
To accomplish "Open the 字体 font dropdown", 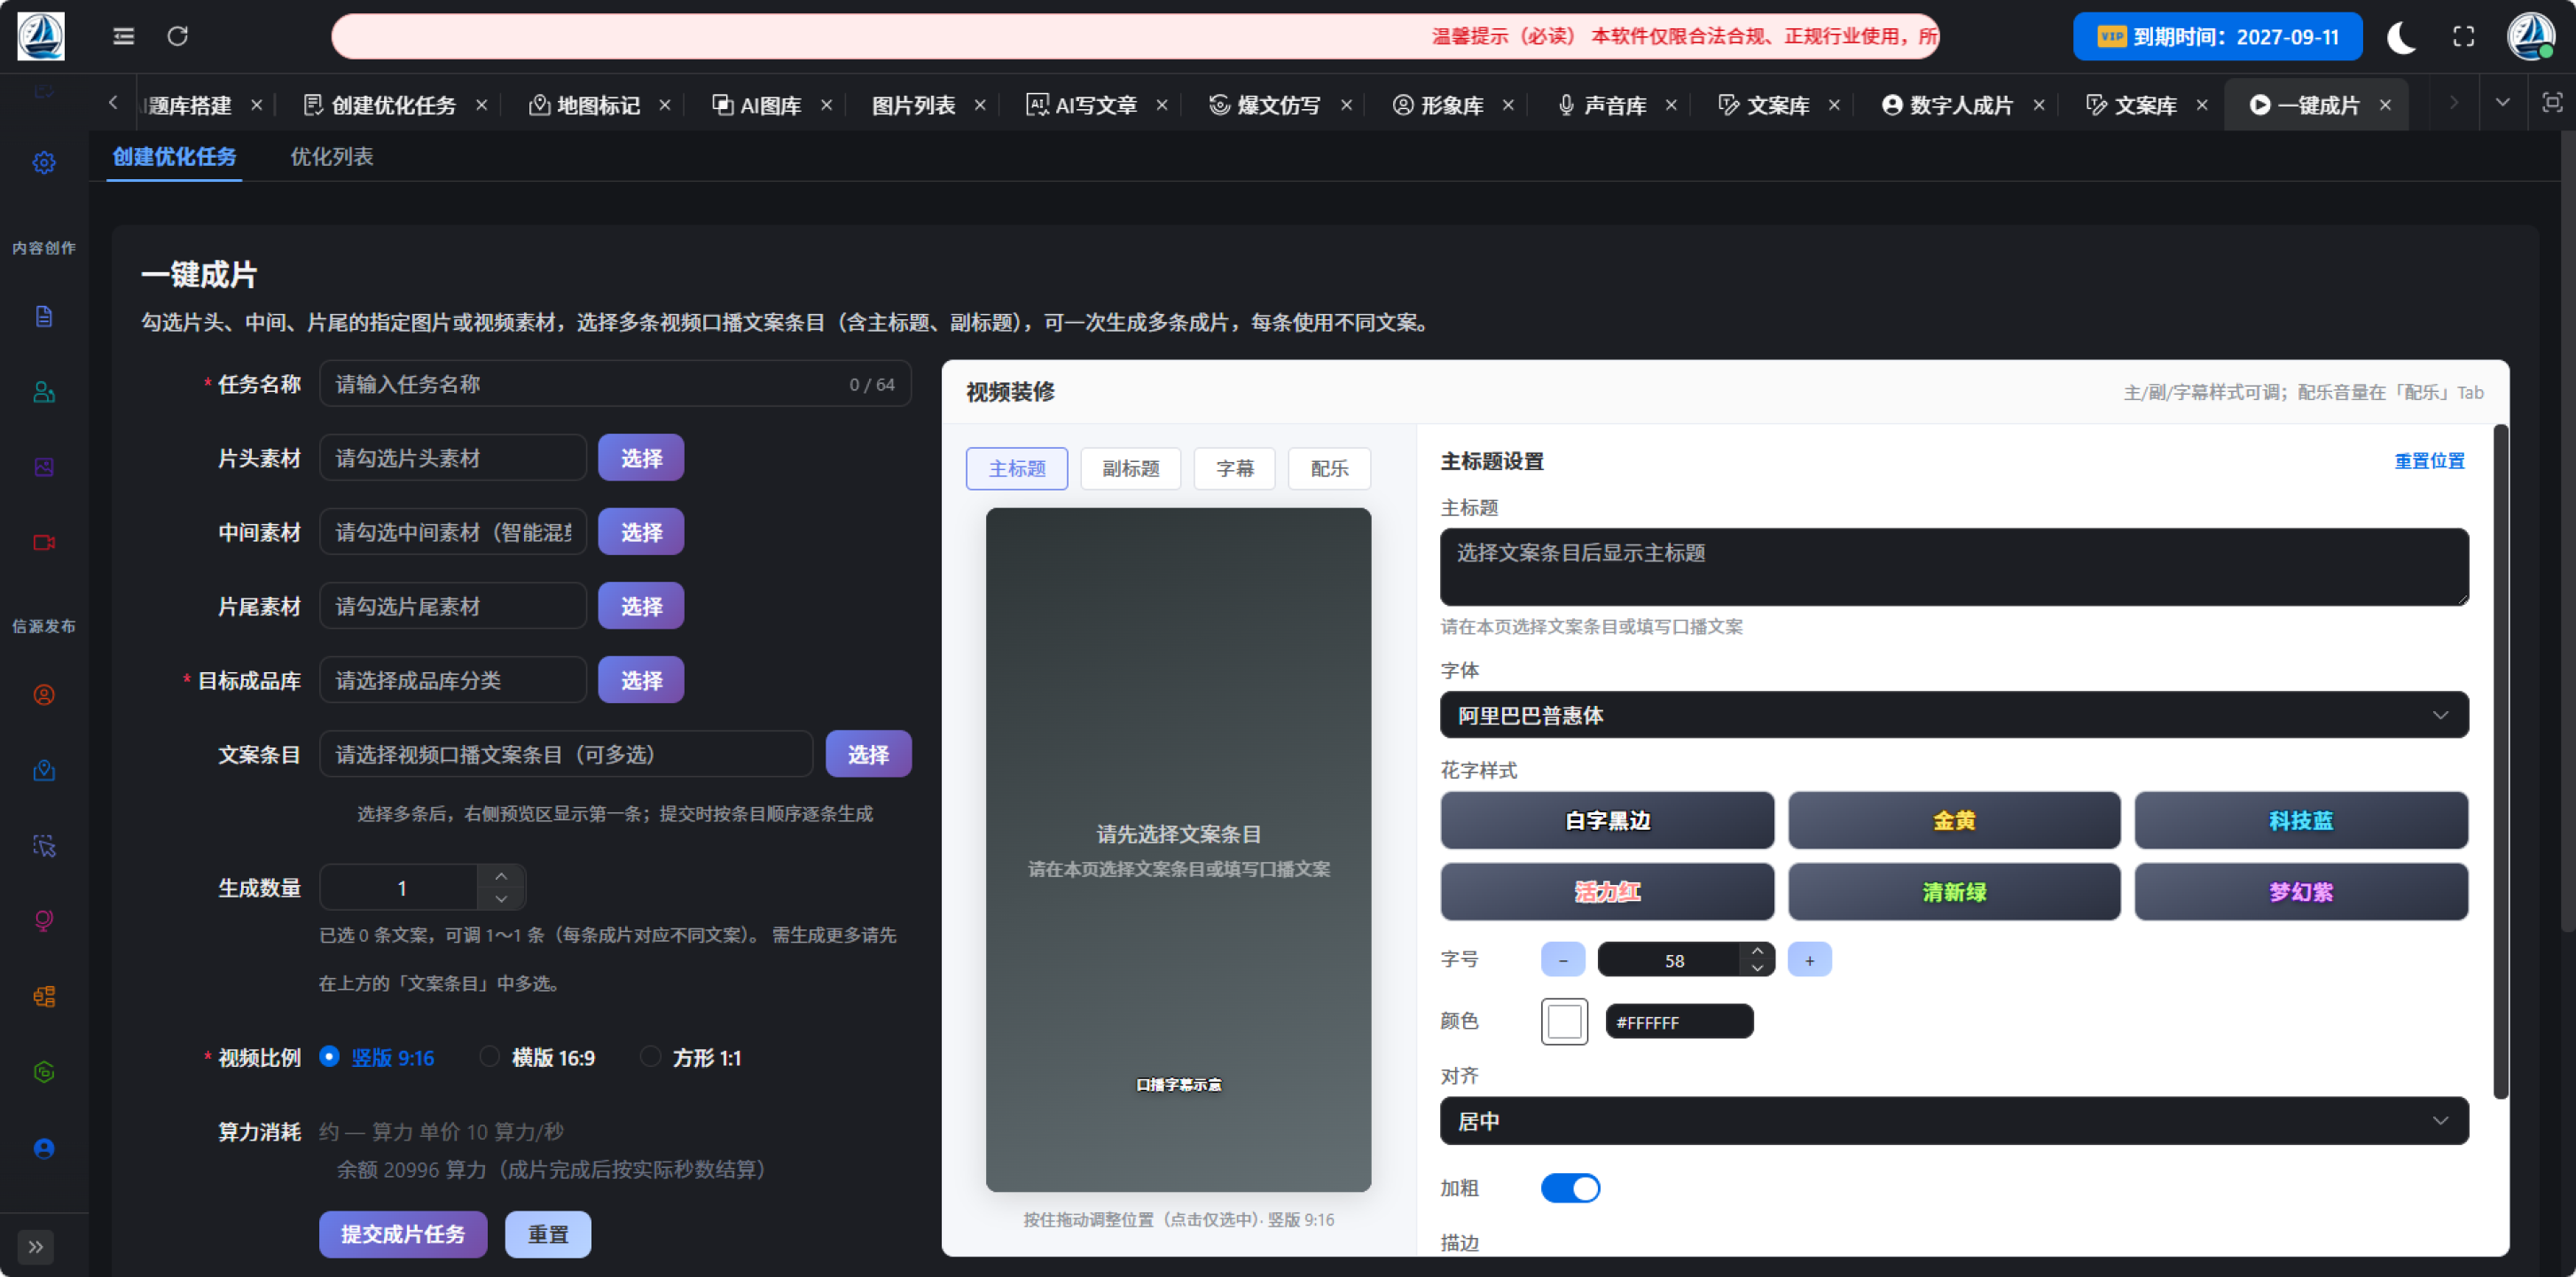I will click(x=1953, y=715).
